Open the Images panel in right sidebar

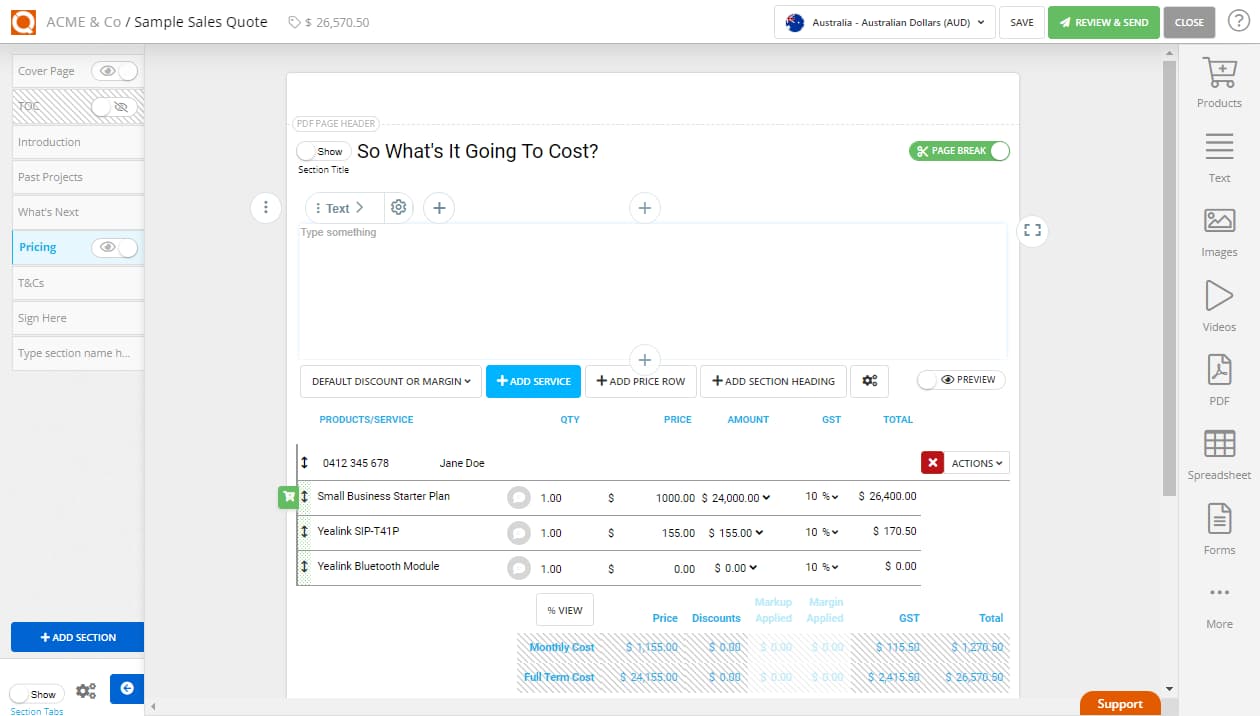click(x=1219, y=222)
